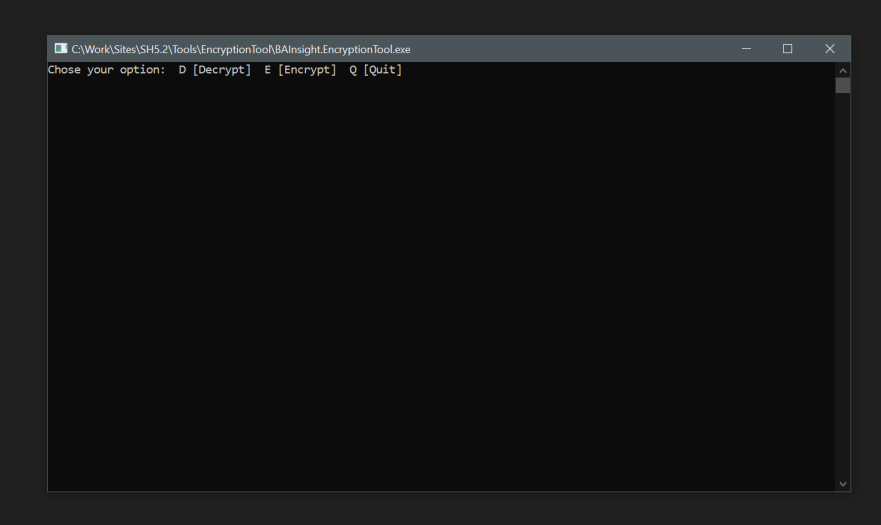This screenshot has height=525, width=881.
Task: Click the vertical scrollbar thumb
Action: 843,85
